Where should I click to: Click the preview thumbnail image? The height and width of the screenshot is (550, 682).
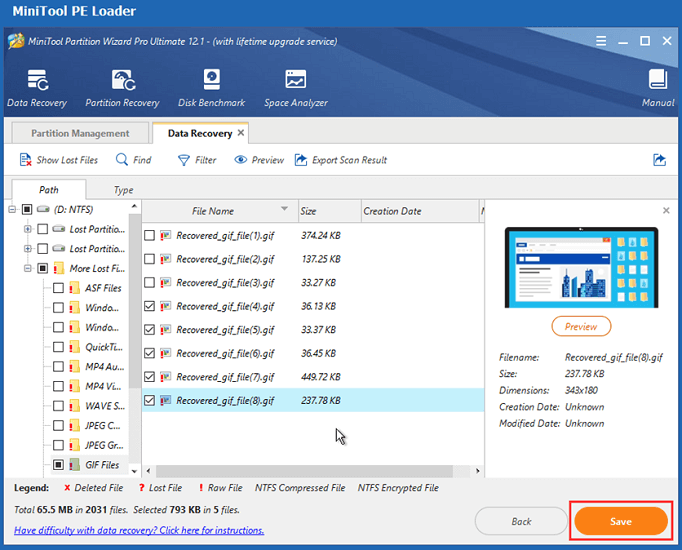581,267
